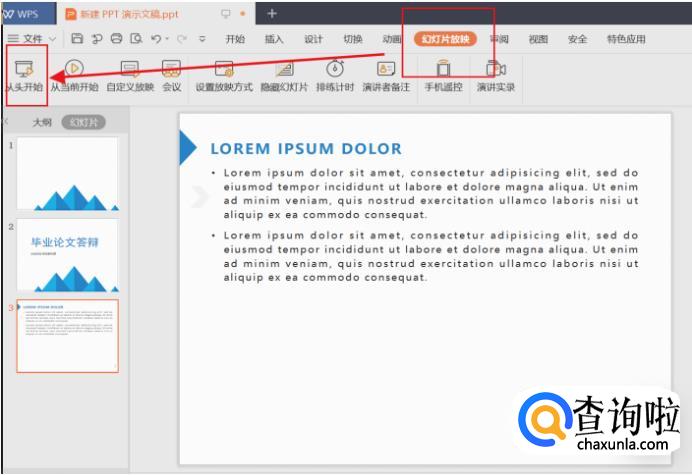Open phone remote control (手机遥控)
Image resolution: width=692 pixels, height=475 pixels.
tap(444, 76)
